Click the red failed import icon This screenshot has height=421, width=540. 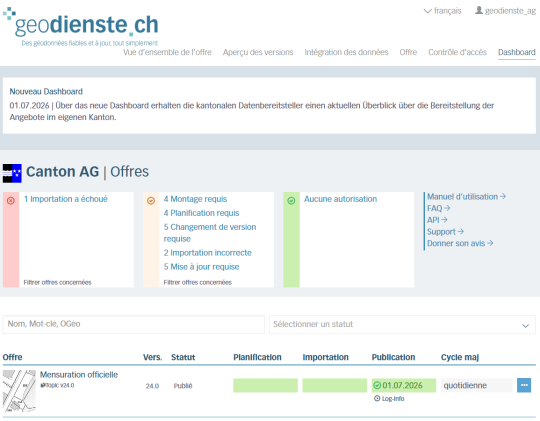point(11,201)
